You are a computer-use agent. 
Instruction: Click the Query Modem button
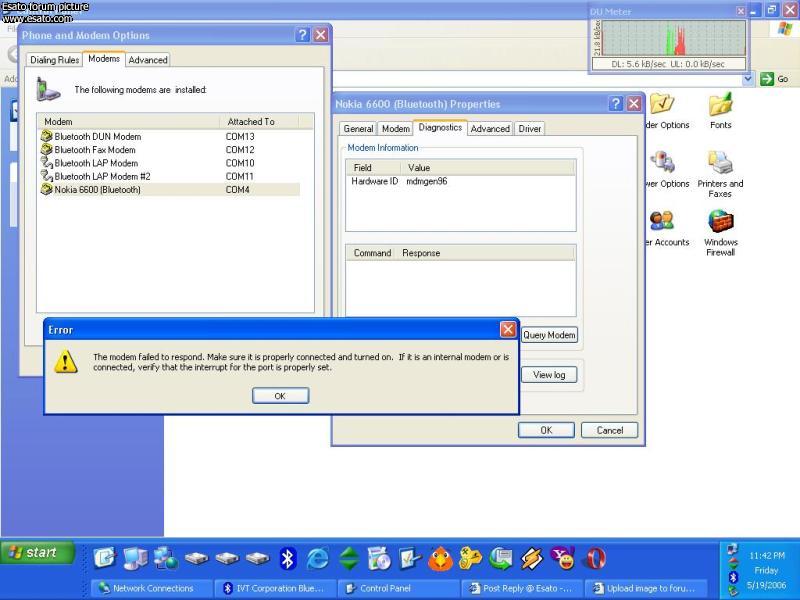click(549, 335)
